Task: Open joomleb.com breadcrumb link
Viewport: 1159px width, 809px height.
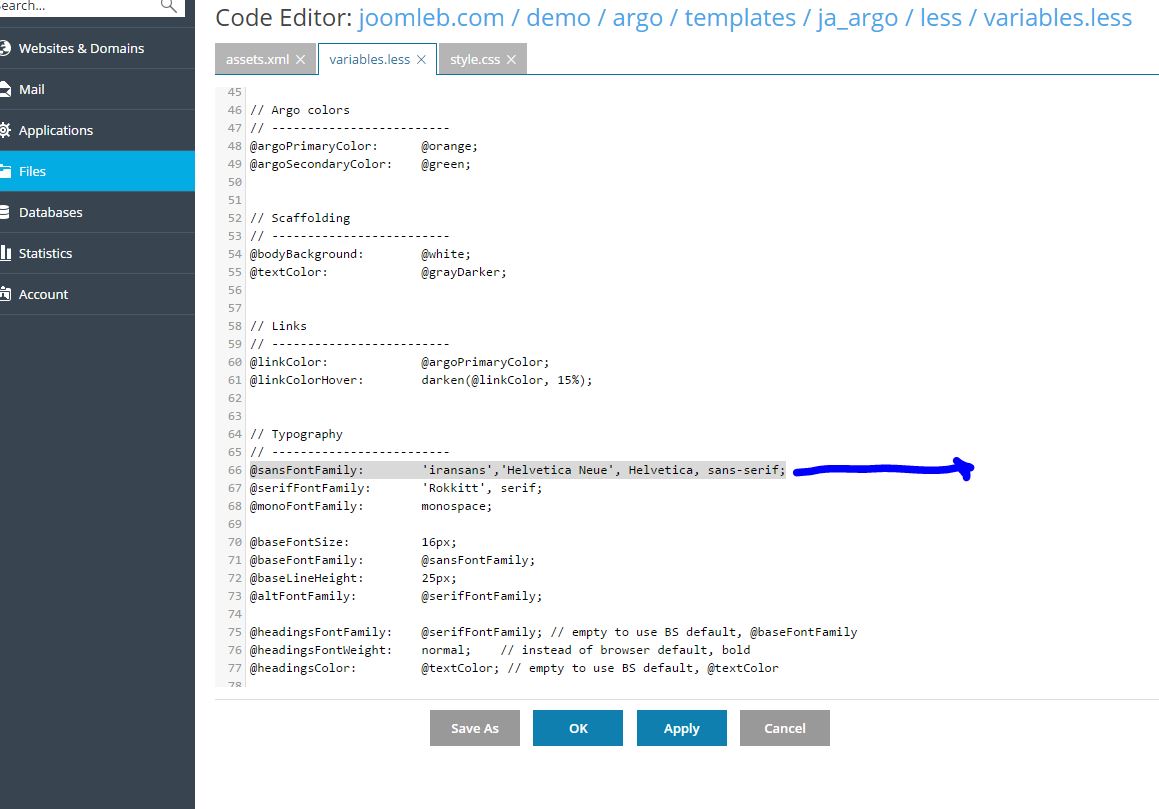Action: tap(432, 18)
